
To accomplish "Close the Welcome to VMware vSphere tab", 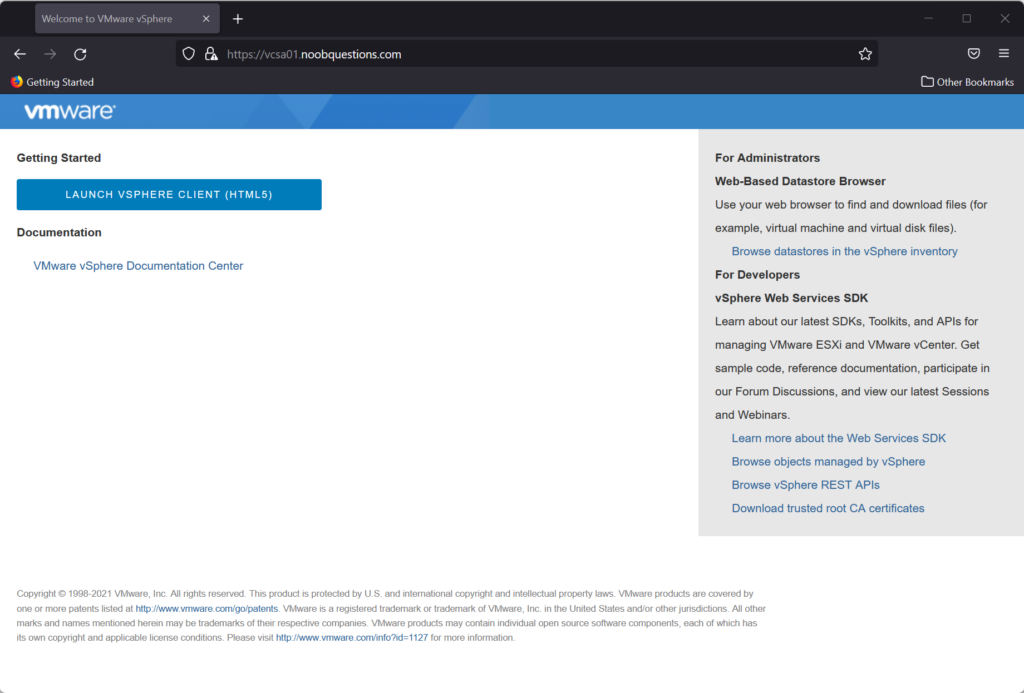I will (x=206, y=19).
